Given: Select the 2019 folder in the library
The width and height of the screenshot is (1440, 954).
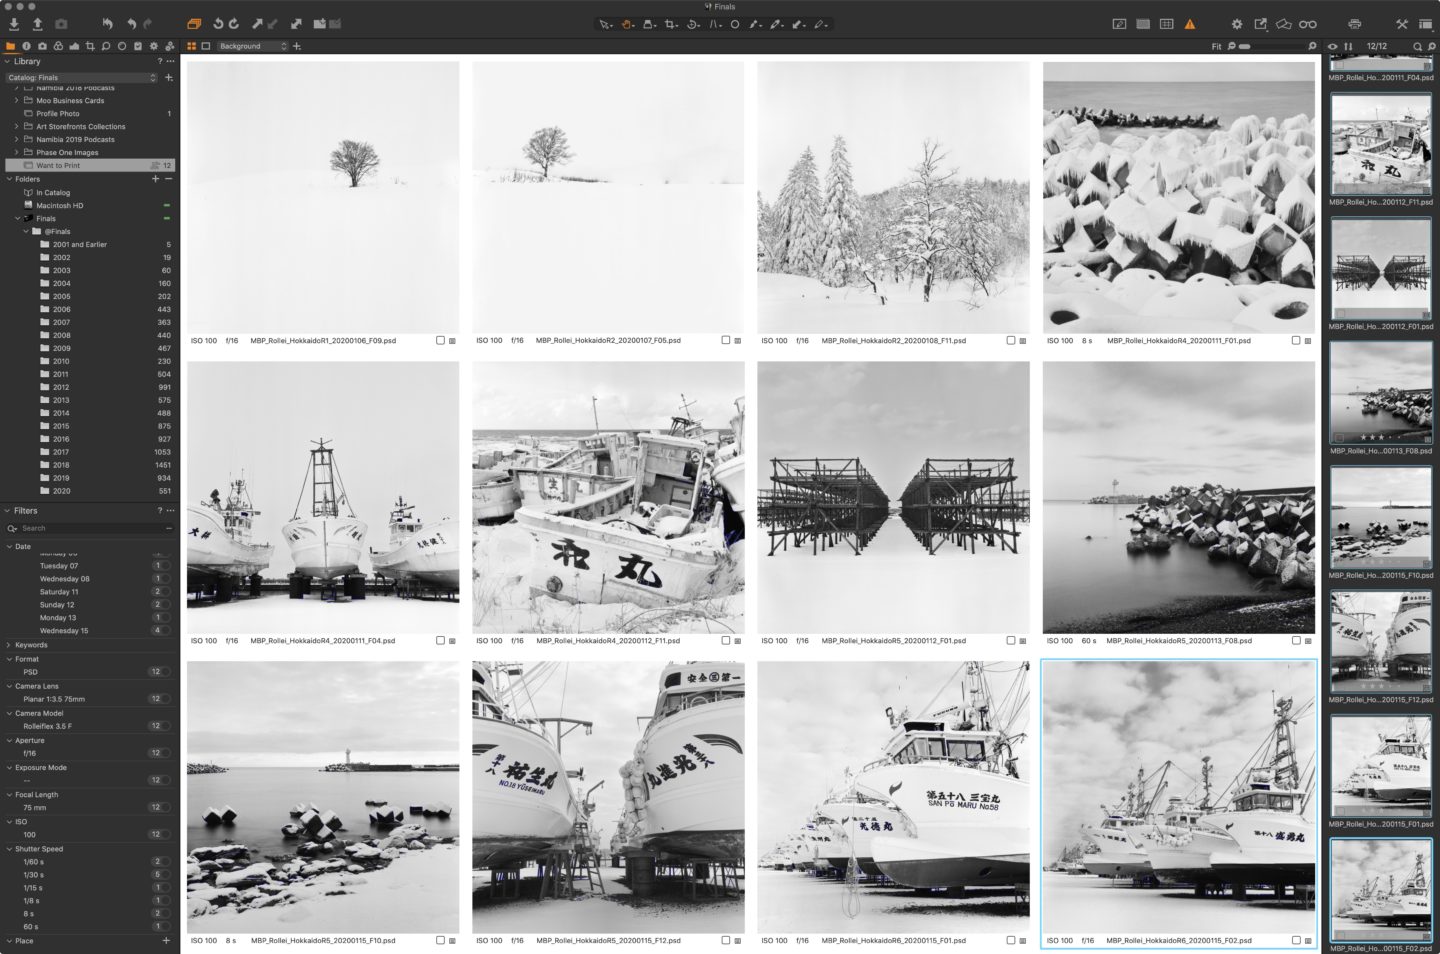Looking at the screenshot, I should click(x=61, y=478).
